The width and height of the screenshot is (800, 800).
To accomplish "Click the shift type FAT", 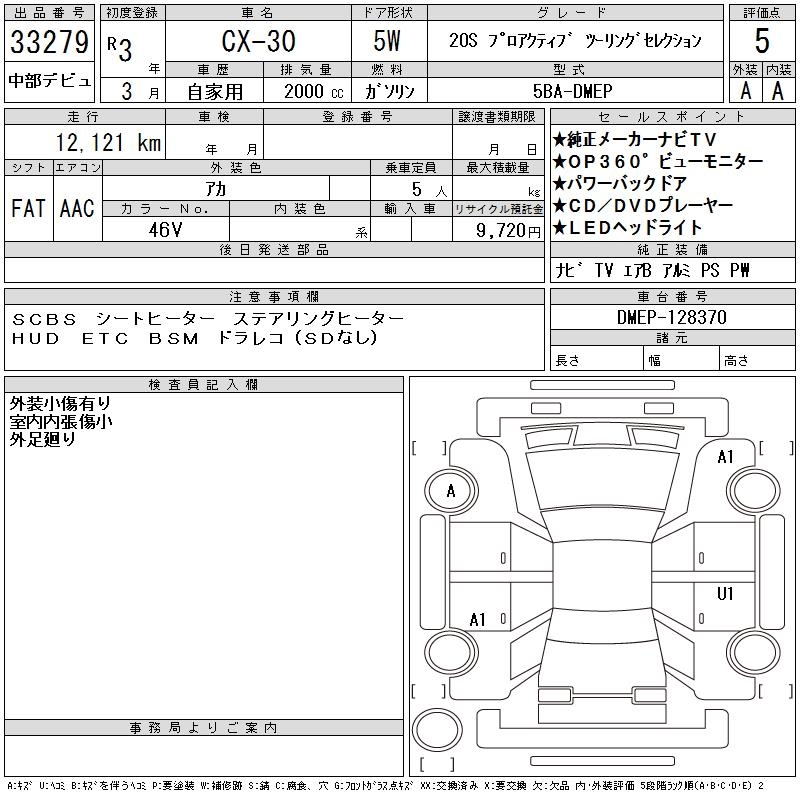I will [28, 208].
